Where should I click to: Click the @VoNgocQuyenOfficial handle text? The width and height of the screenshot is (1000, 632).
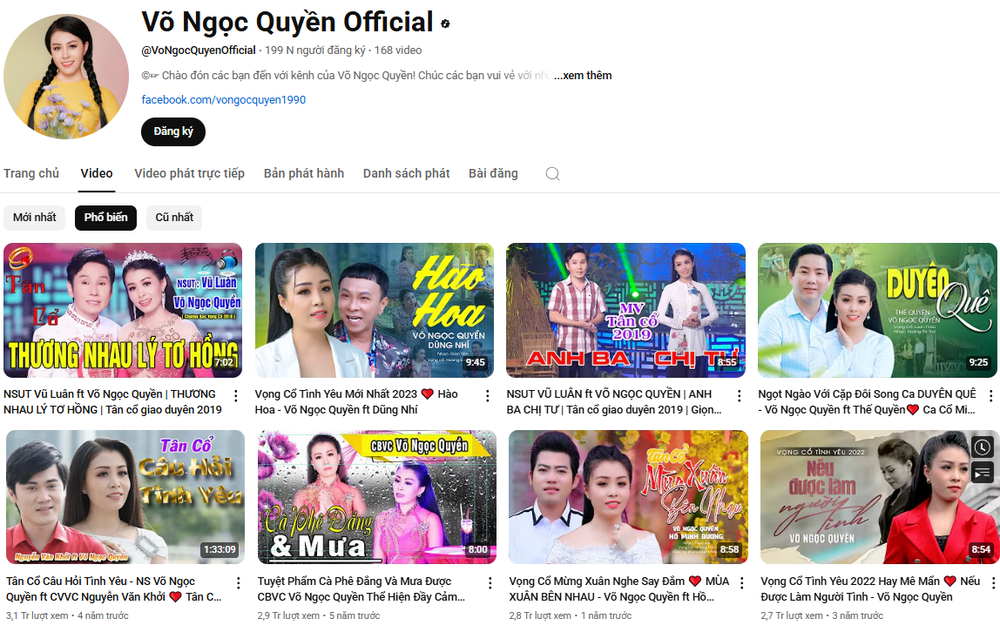coord(198,50)
